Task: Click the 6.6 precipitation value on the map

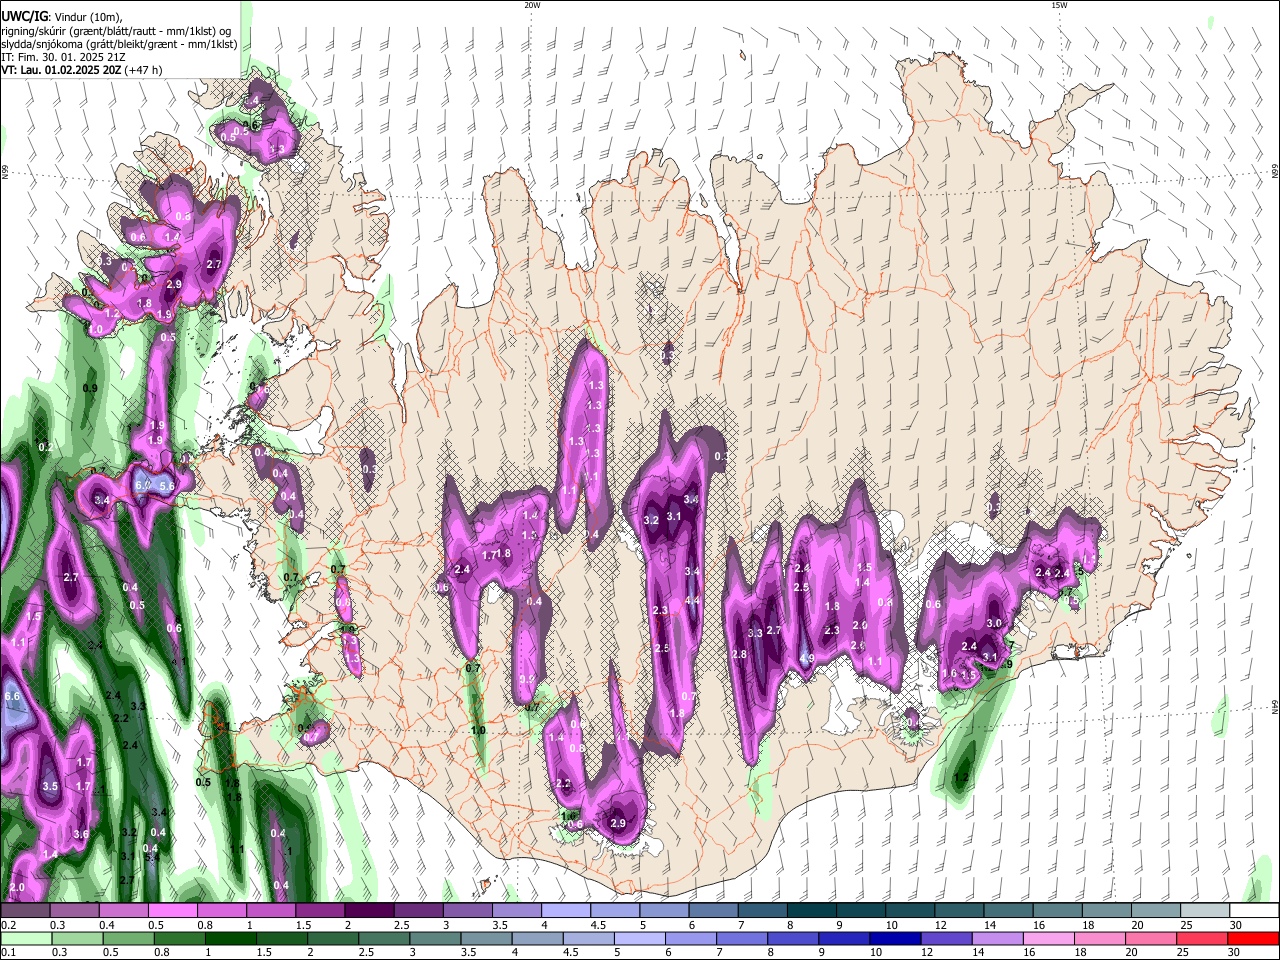Action: (13, 696)
